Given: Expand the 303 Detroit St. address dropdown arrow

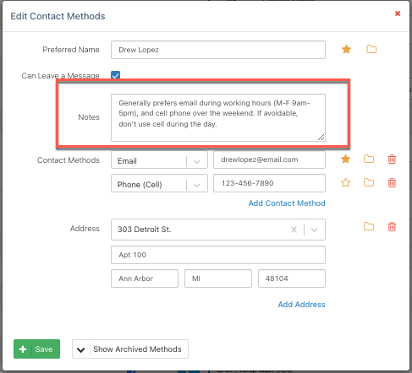Looking at the screenshot, I should coord(314,230).
